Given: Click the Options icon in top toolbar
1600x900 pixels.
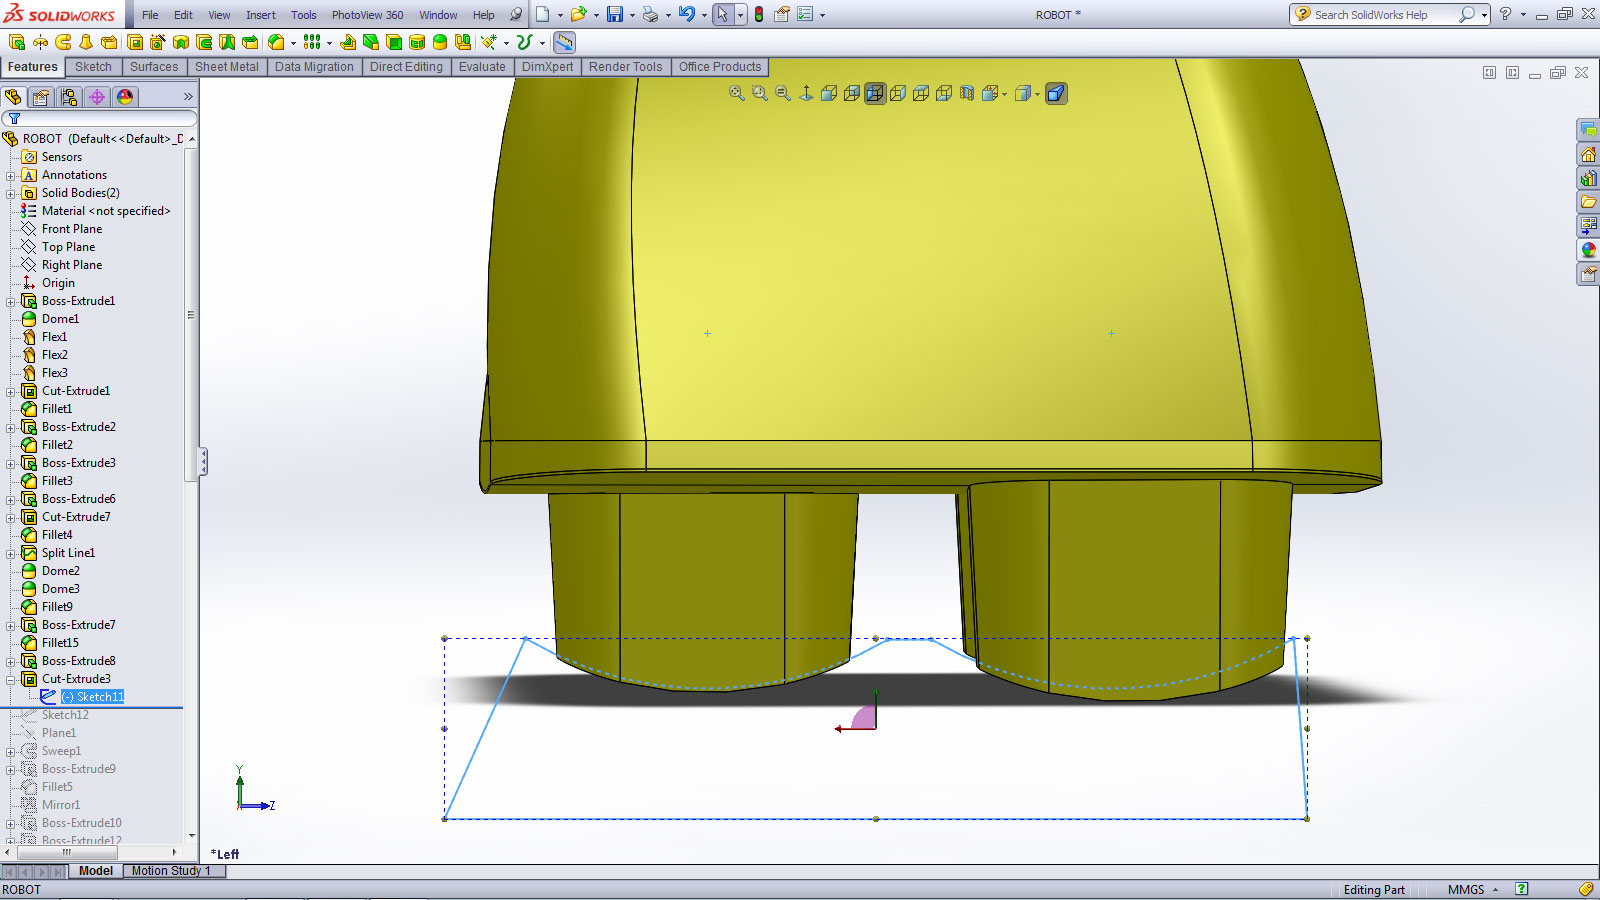Looking at the screenshot, I should pos(805,14).
